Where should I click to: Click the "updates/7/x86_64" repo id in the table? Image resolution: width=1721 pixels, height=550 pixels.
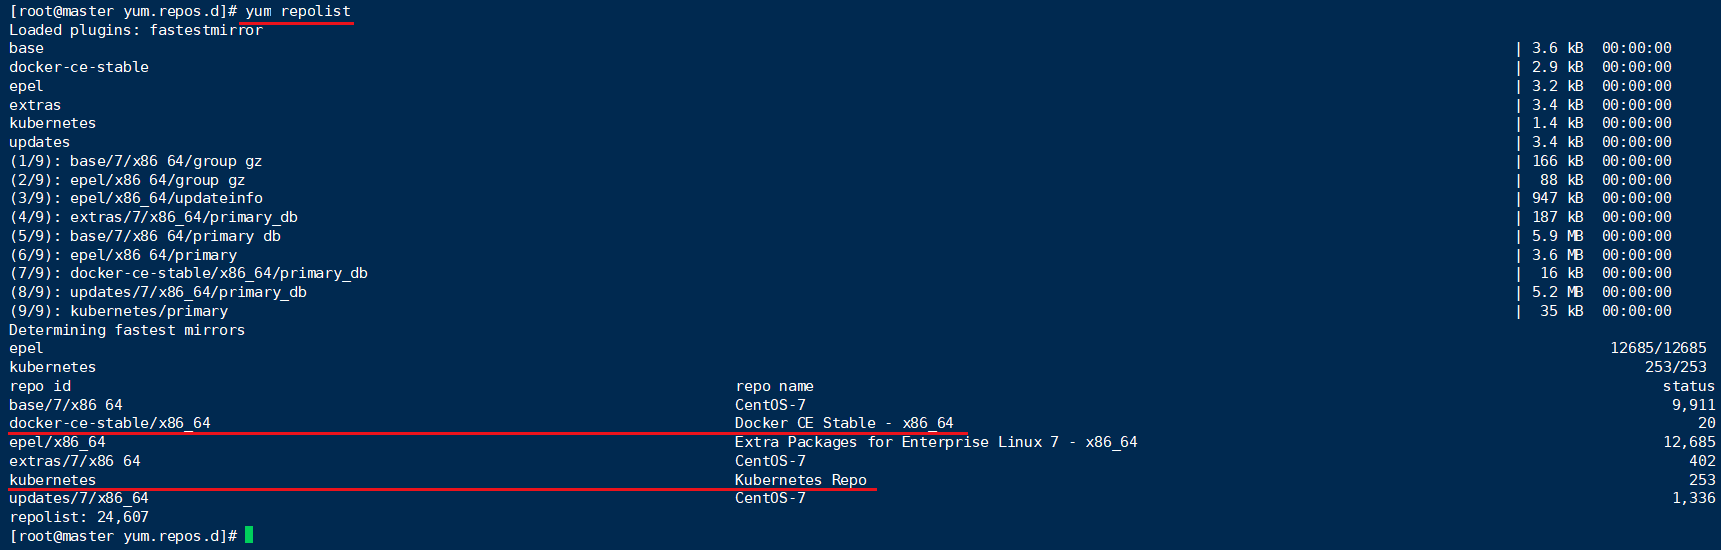[x=79, y=498]
